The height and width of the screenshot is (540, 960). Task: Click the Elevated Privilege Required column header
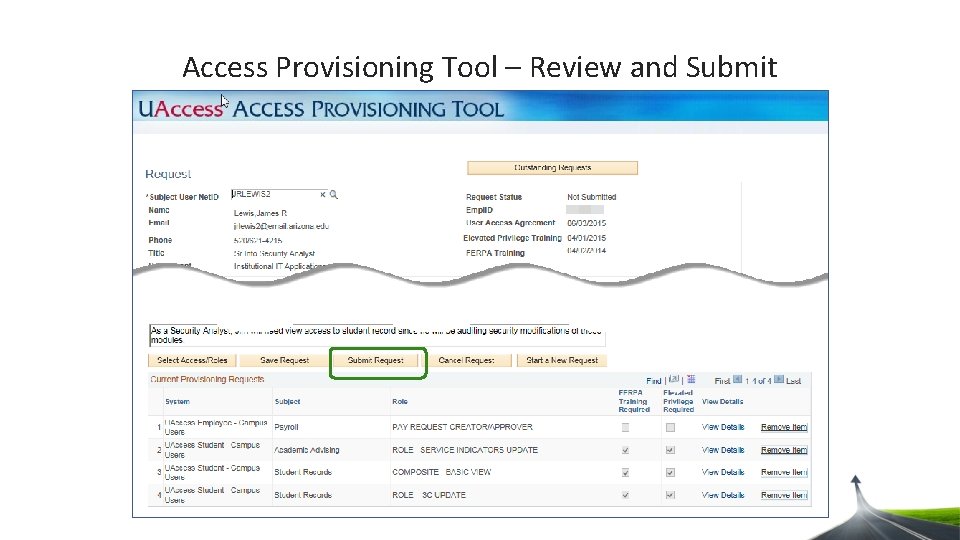point(678,401)
